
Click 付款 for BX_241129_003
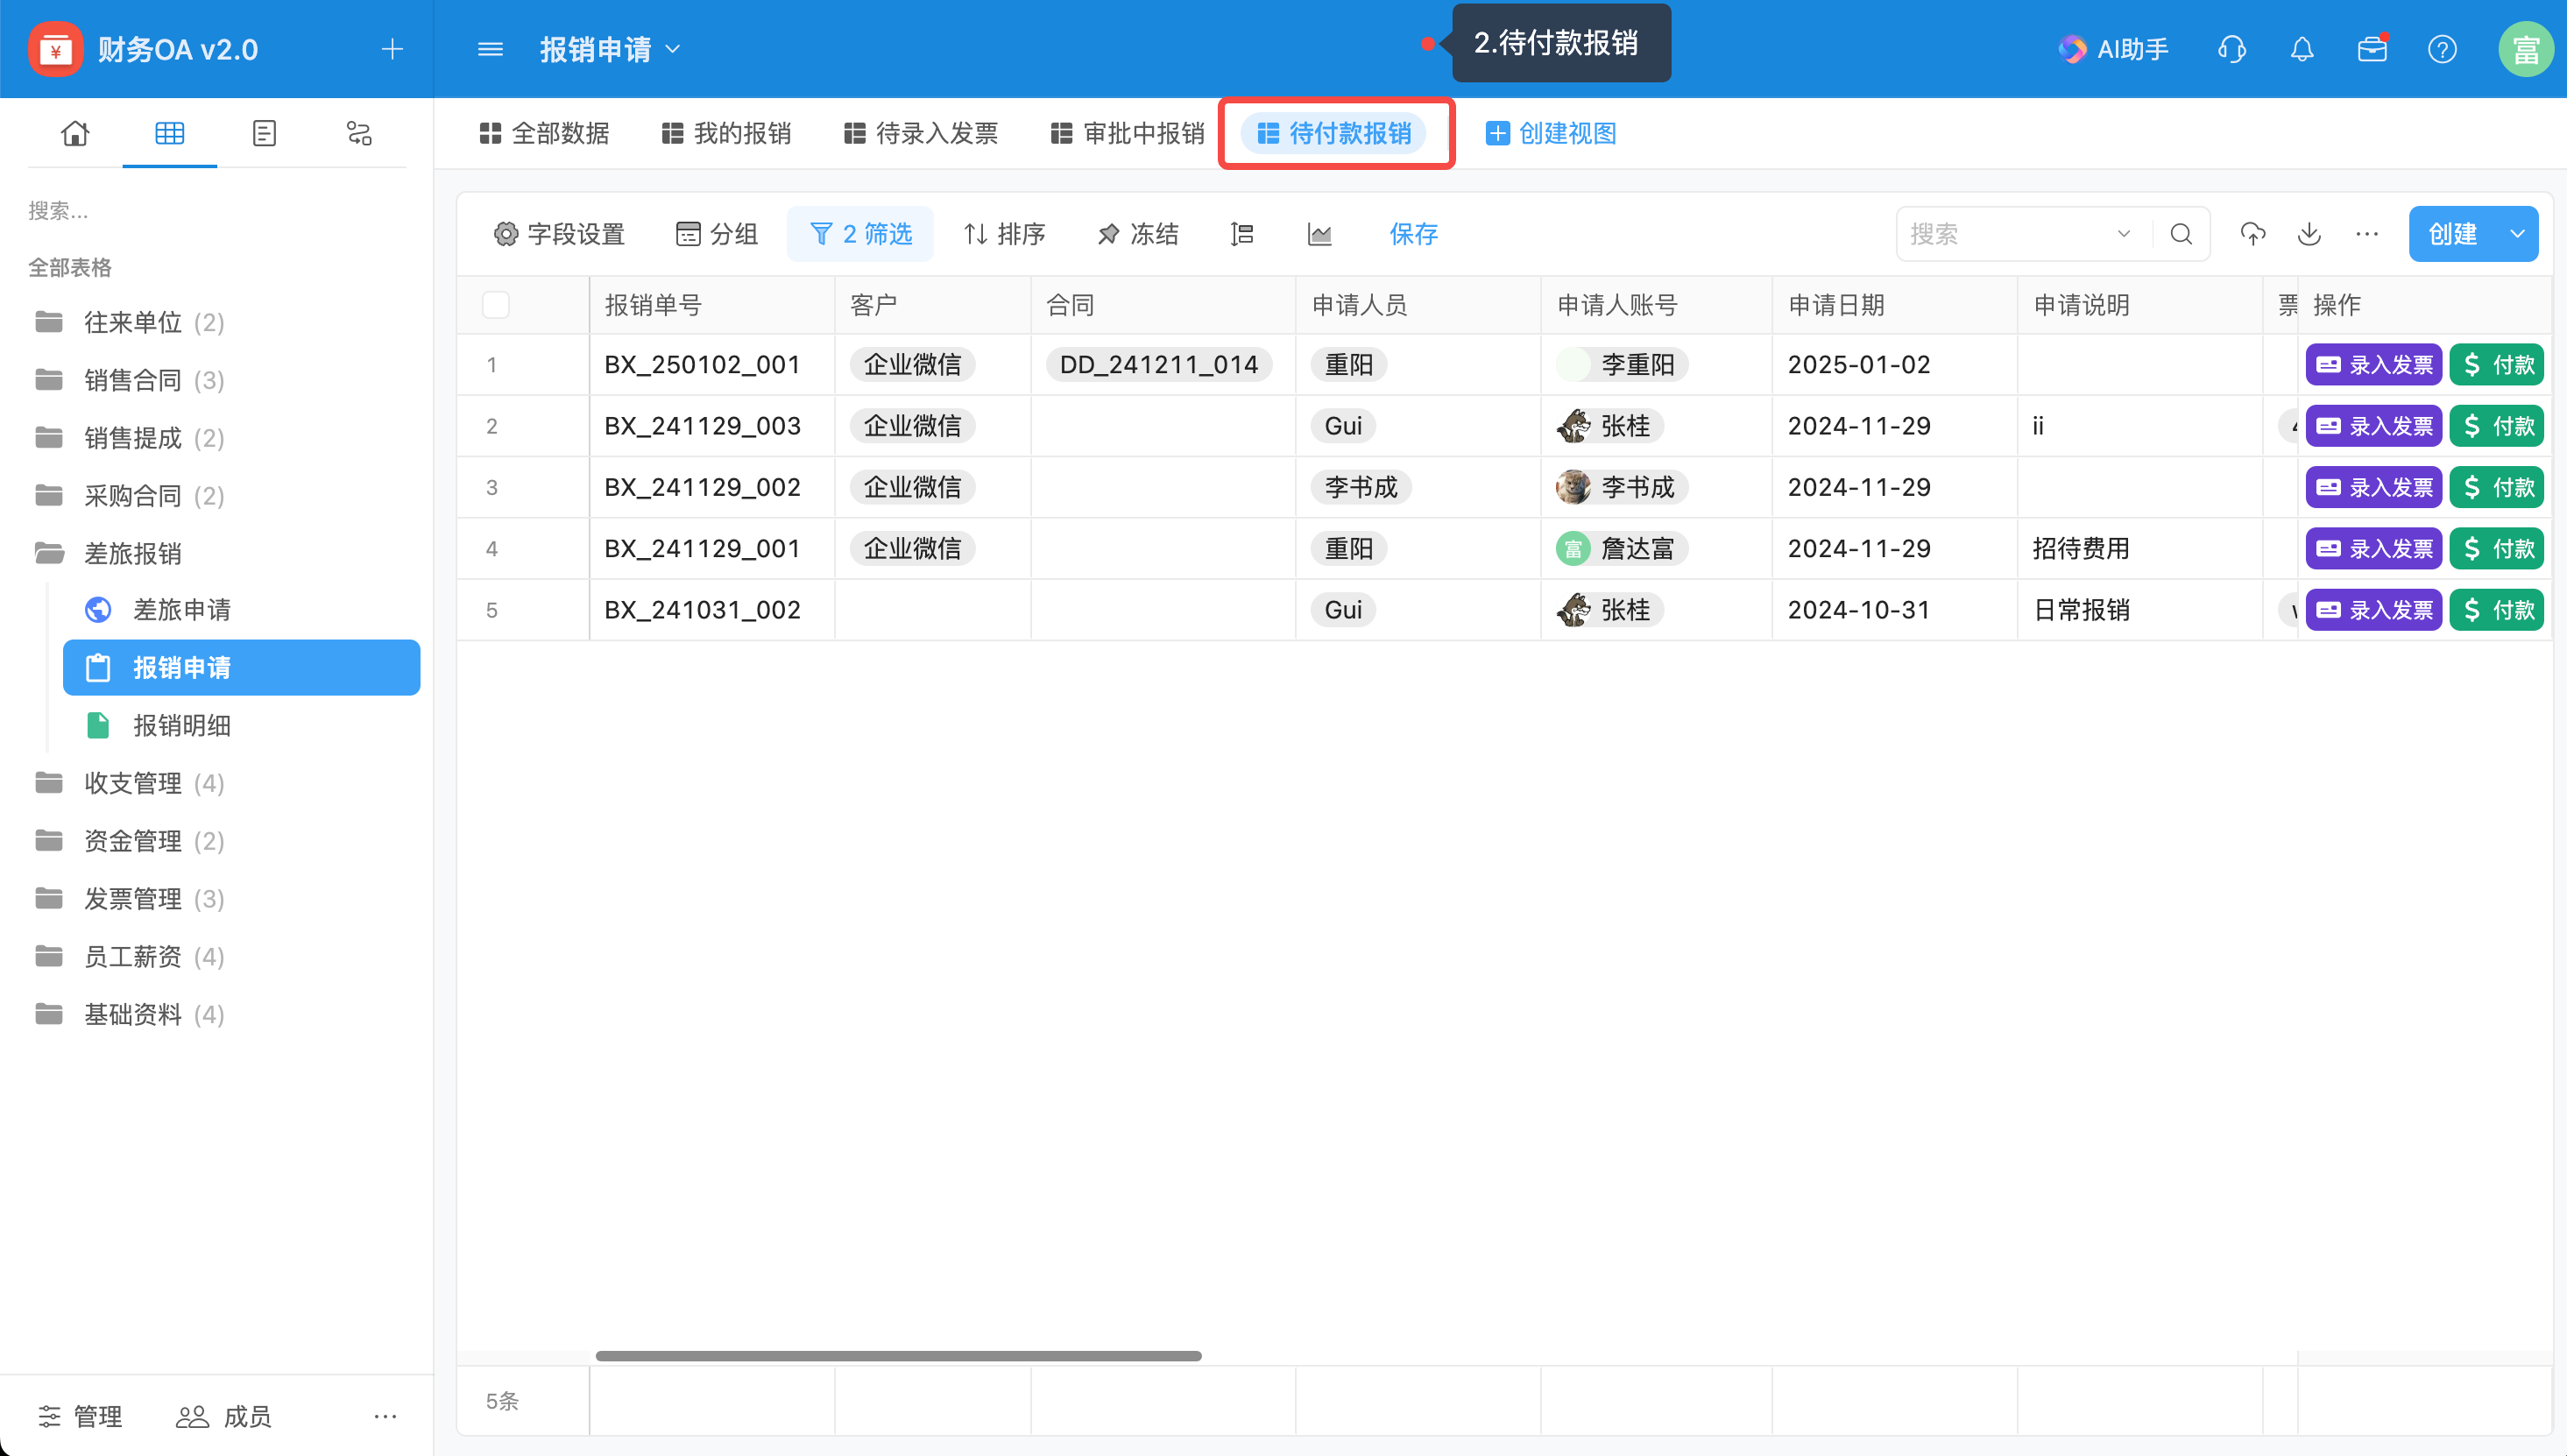[x=2497, y=426]
